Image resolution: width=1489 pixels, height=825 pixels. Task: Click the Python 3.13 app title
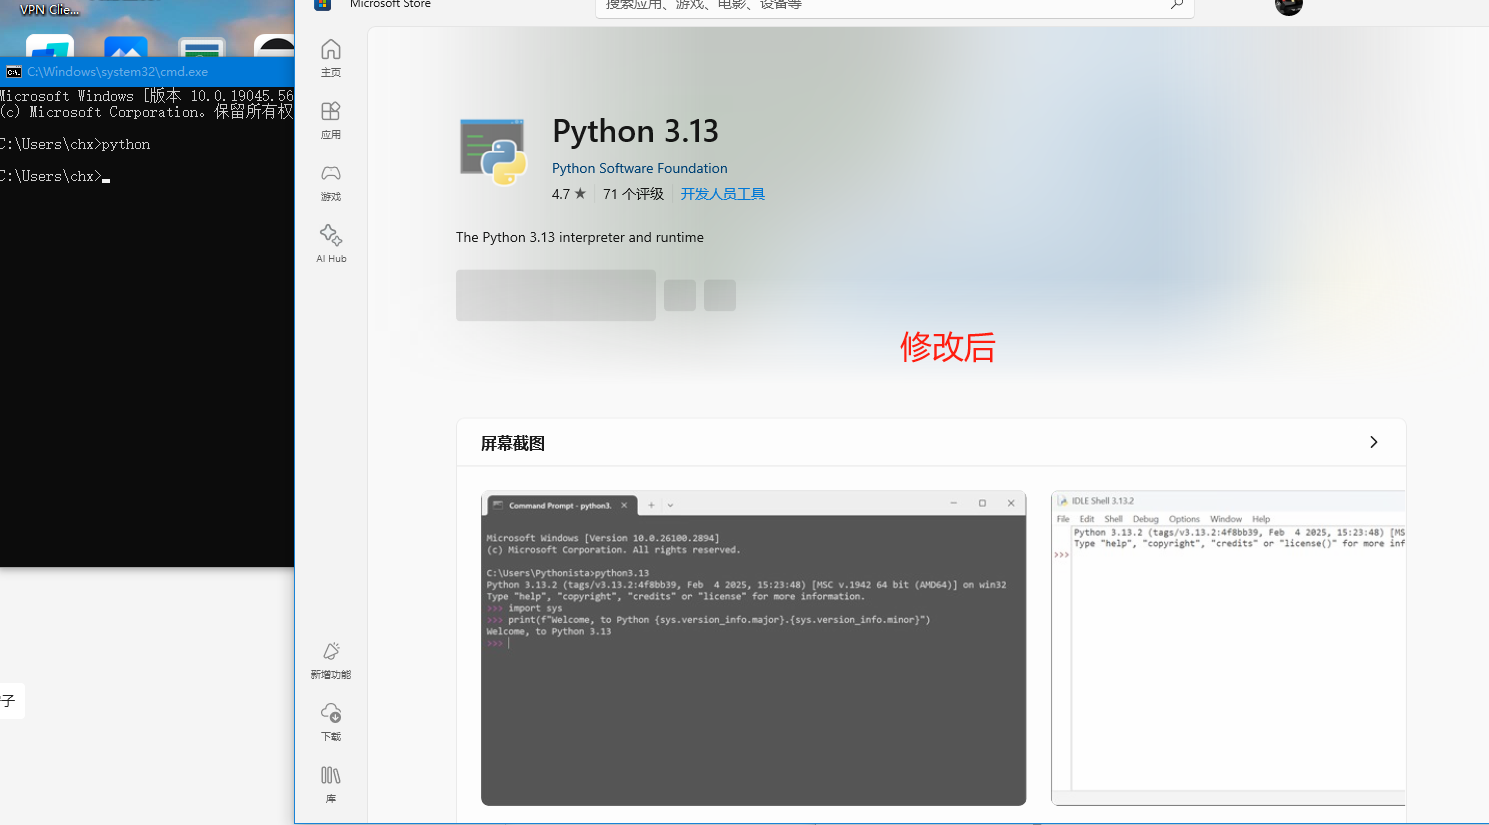click(635, 131)
